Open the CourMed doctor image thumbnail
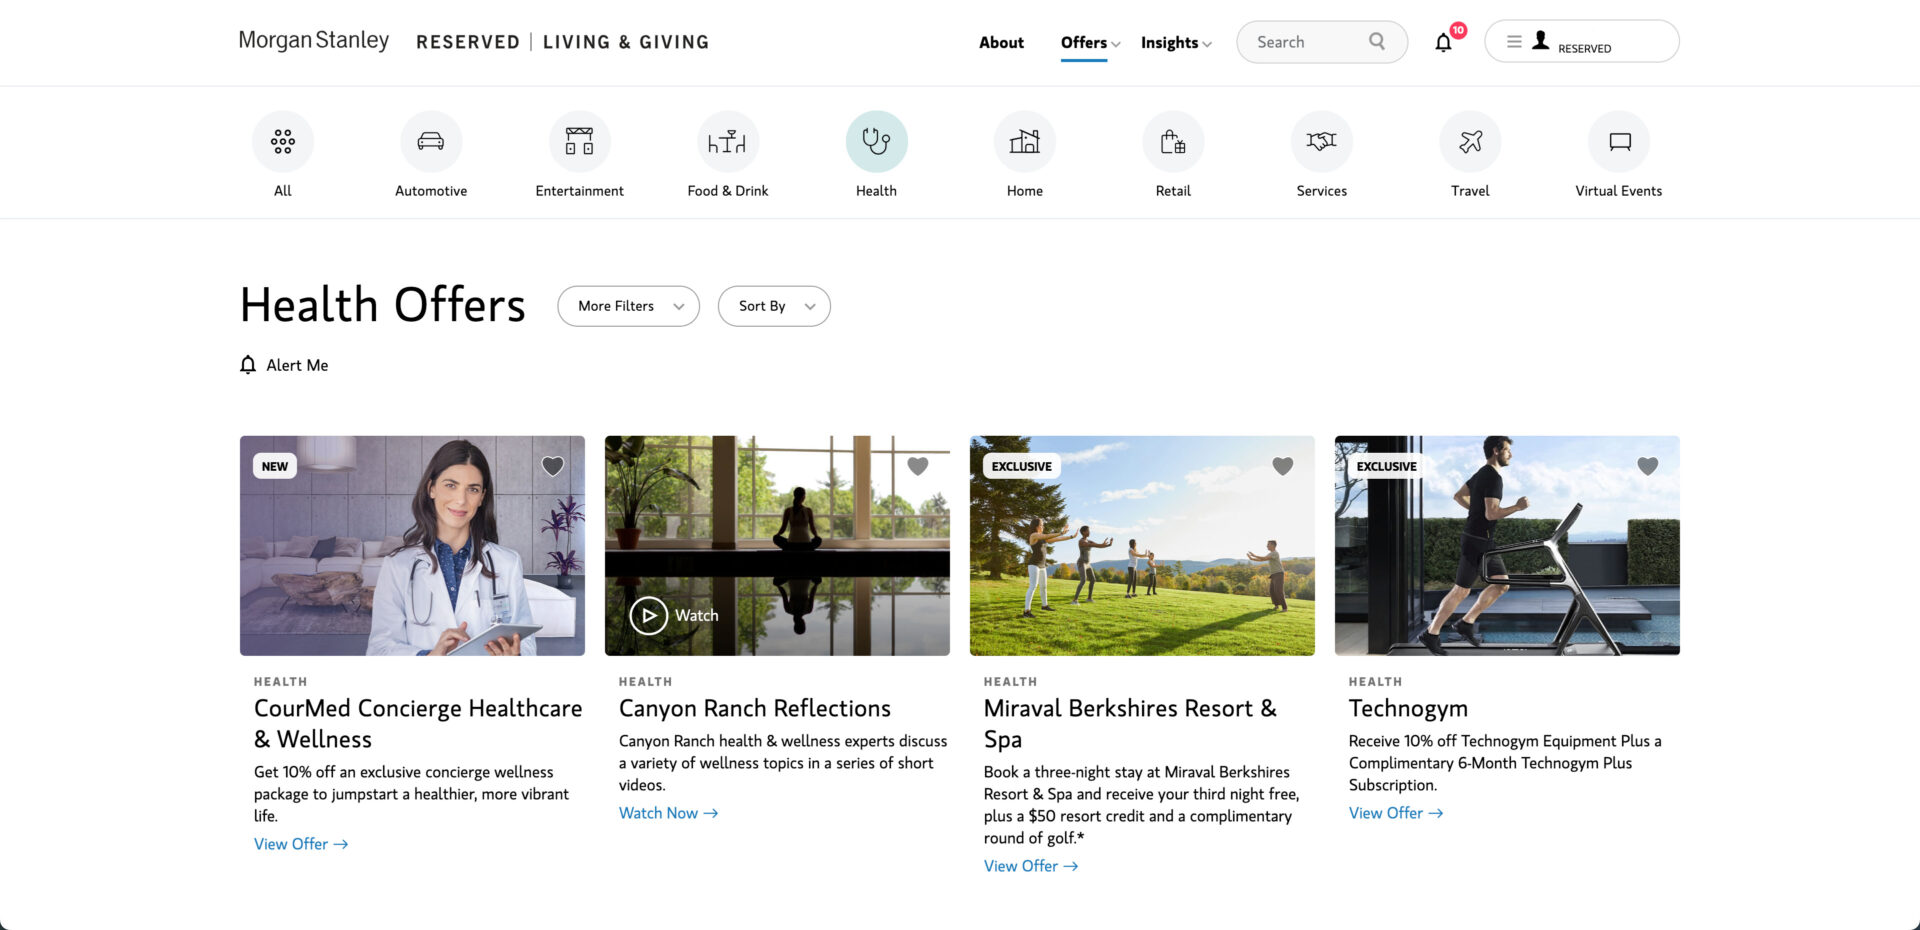This screenshot has width=1920, height=930. tap(412, 546)
